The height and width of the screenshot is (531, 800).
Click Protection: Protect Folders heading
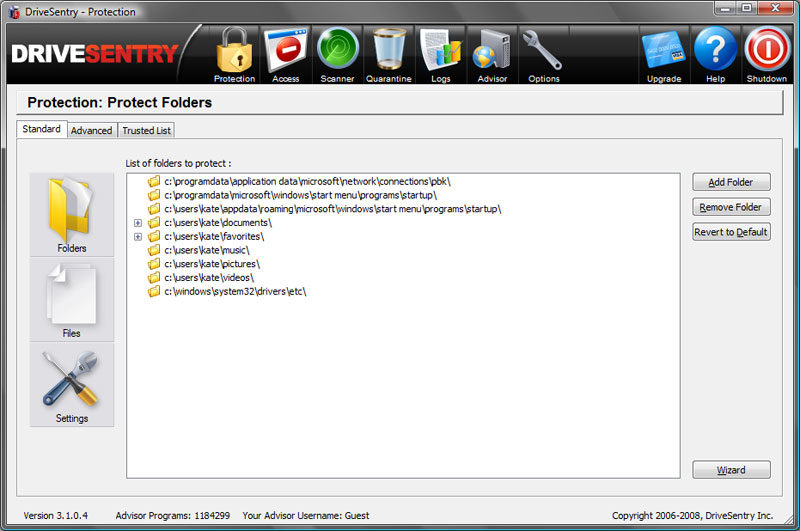pos(119,103)
